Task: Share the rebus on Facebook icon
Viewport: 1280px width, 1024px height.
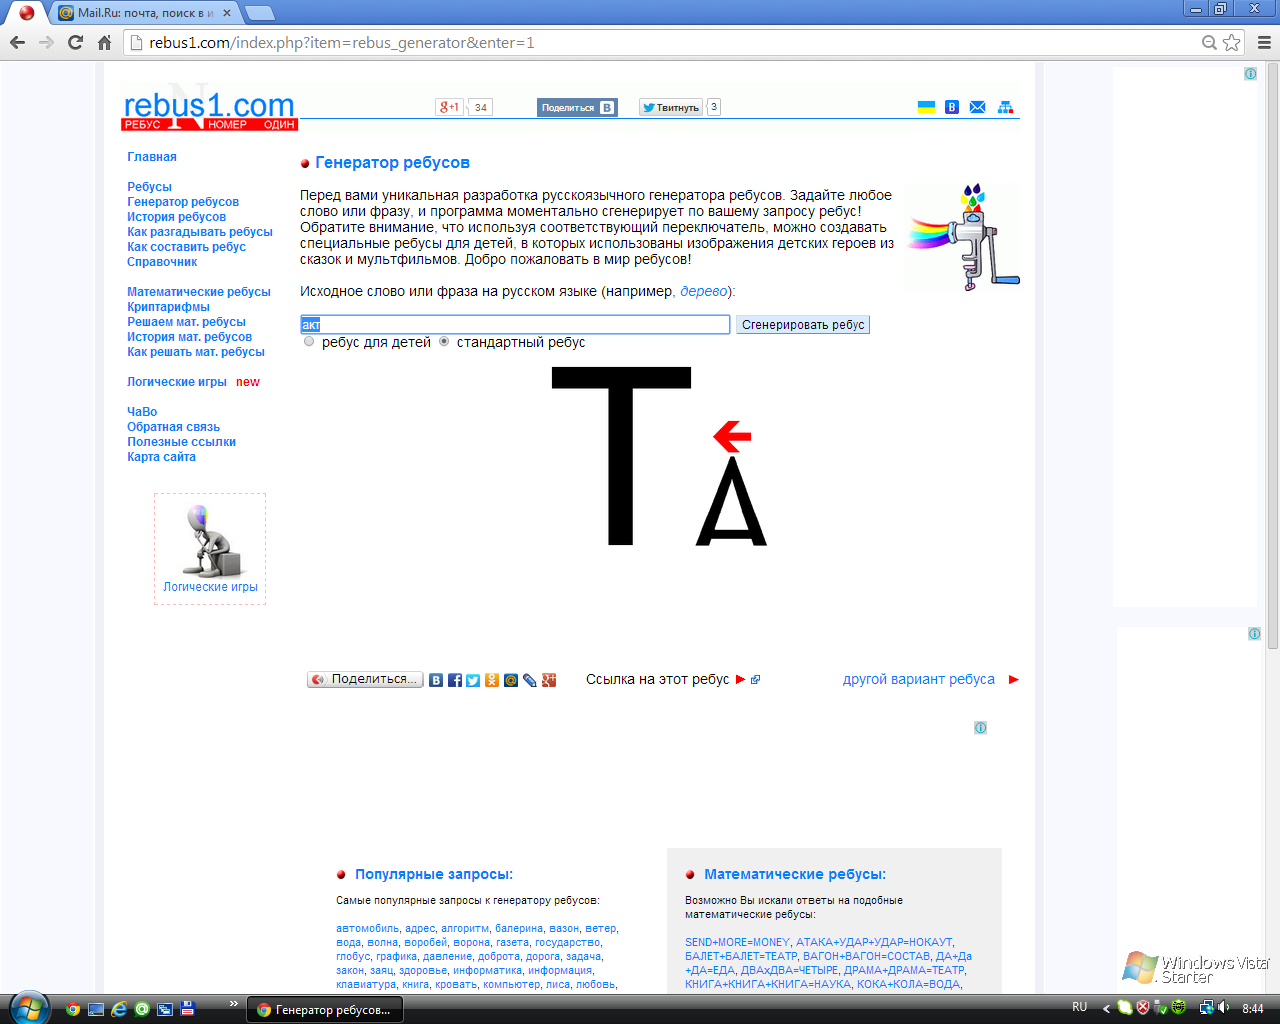Action: 455,680
